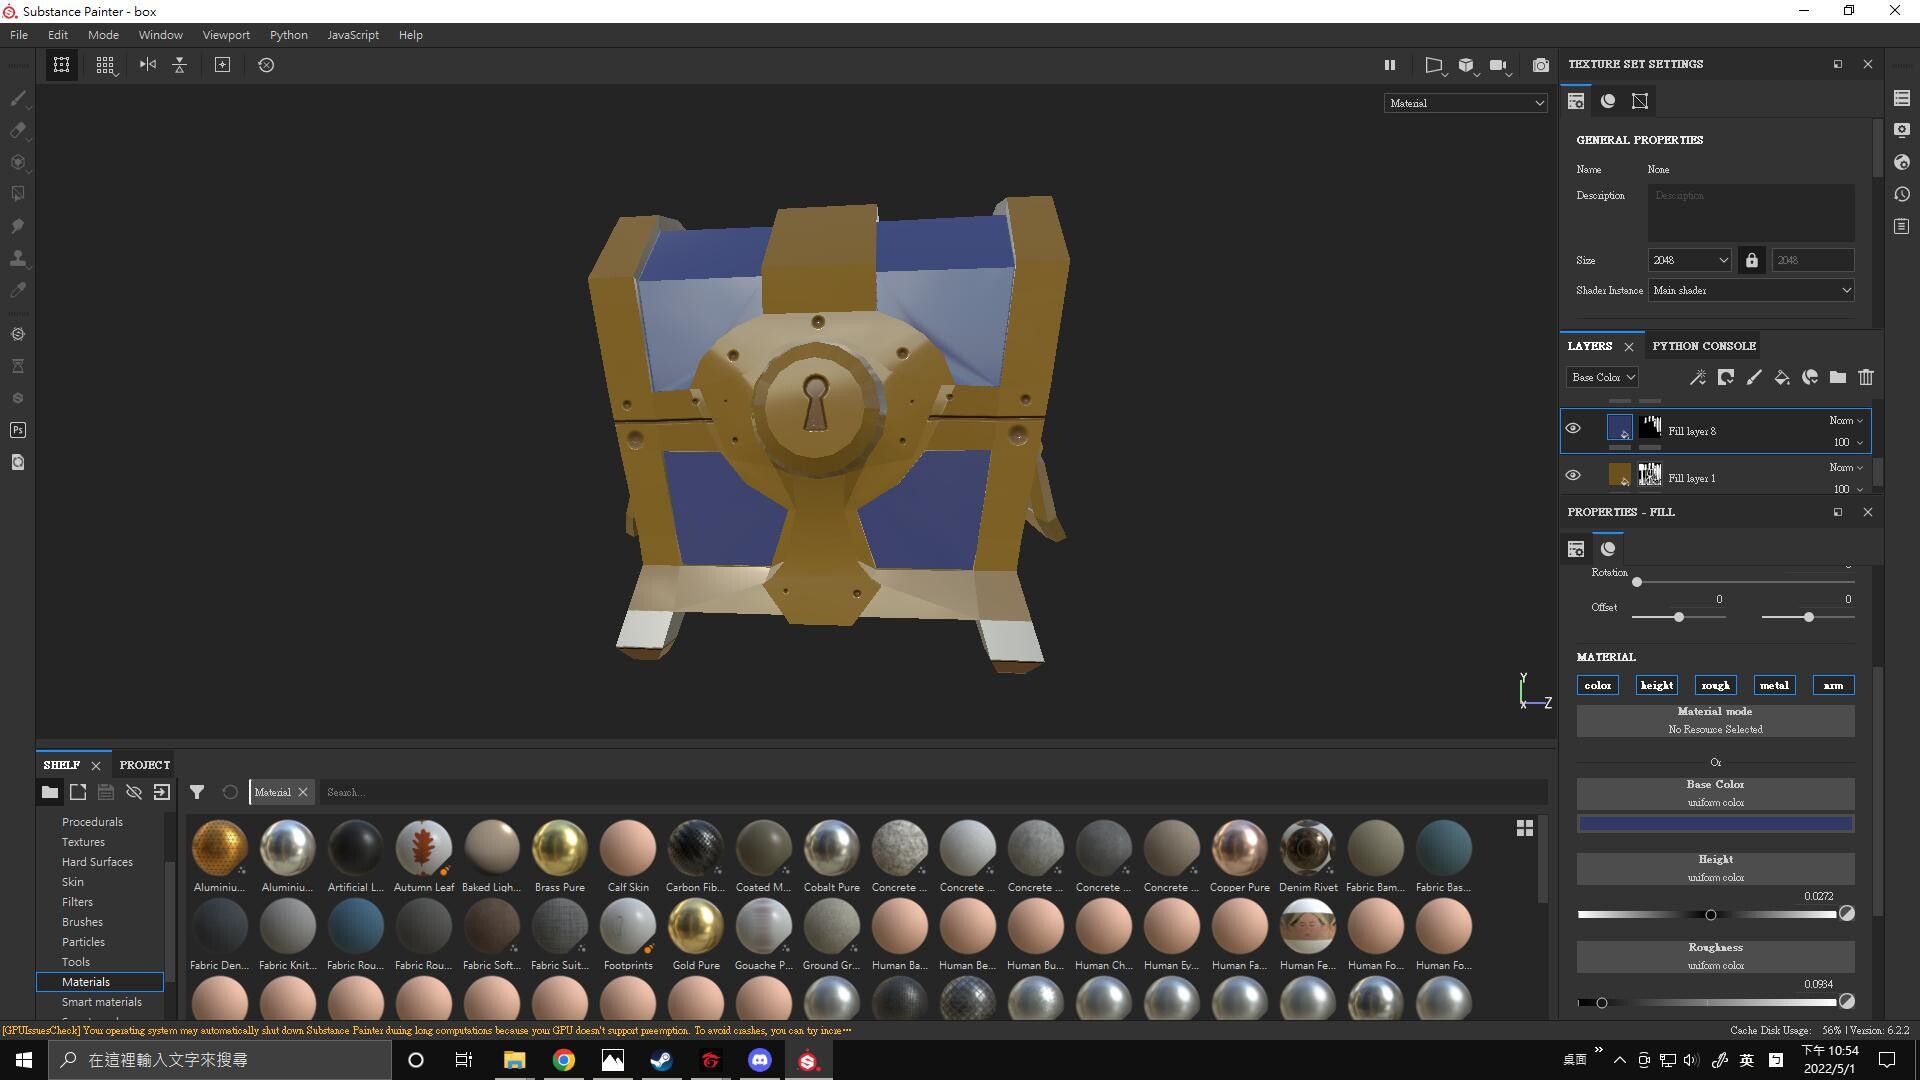Create a new group folder in Layers panel

pos(1837,377)
